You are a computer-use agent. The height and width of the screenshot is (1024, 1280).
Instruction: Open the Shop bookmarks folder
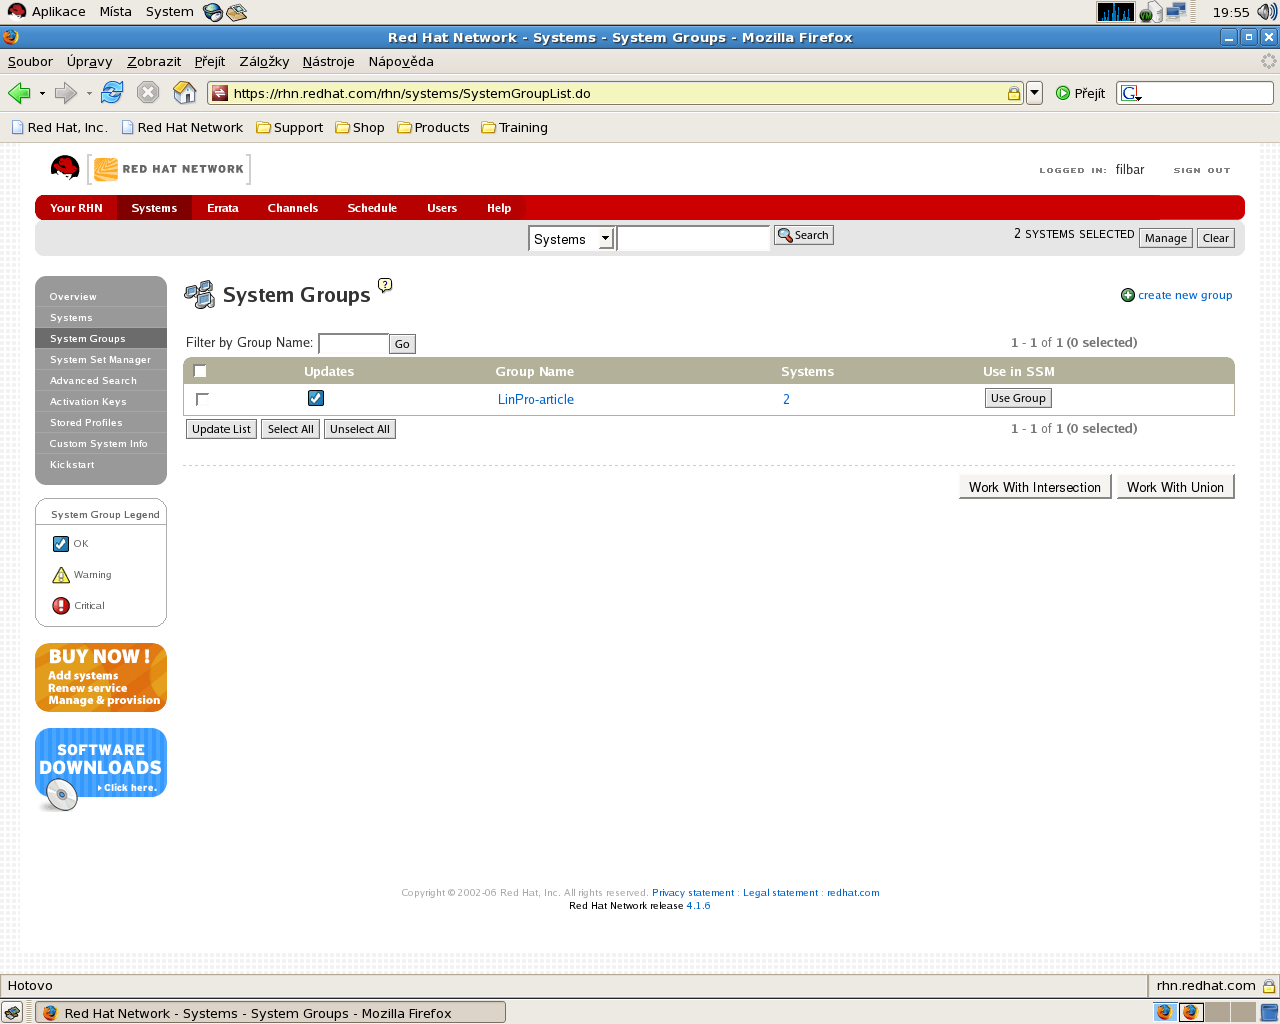click(360, 127)
